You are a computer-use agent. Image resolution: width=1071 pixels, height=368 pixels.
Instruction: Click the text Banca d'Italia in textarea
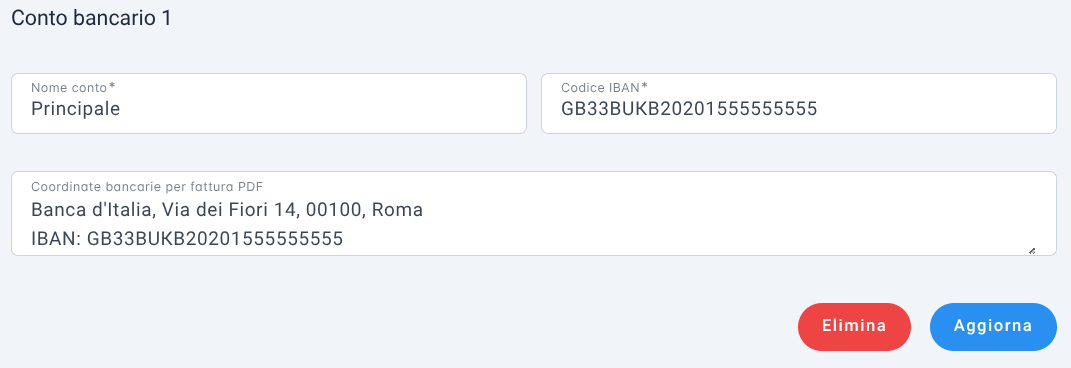pos(87,210)
